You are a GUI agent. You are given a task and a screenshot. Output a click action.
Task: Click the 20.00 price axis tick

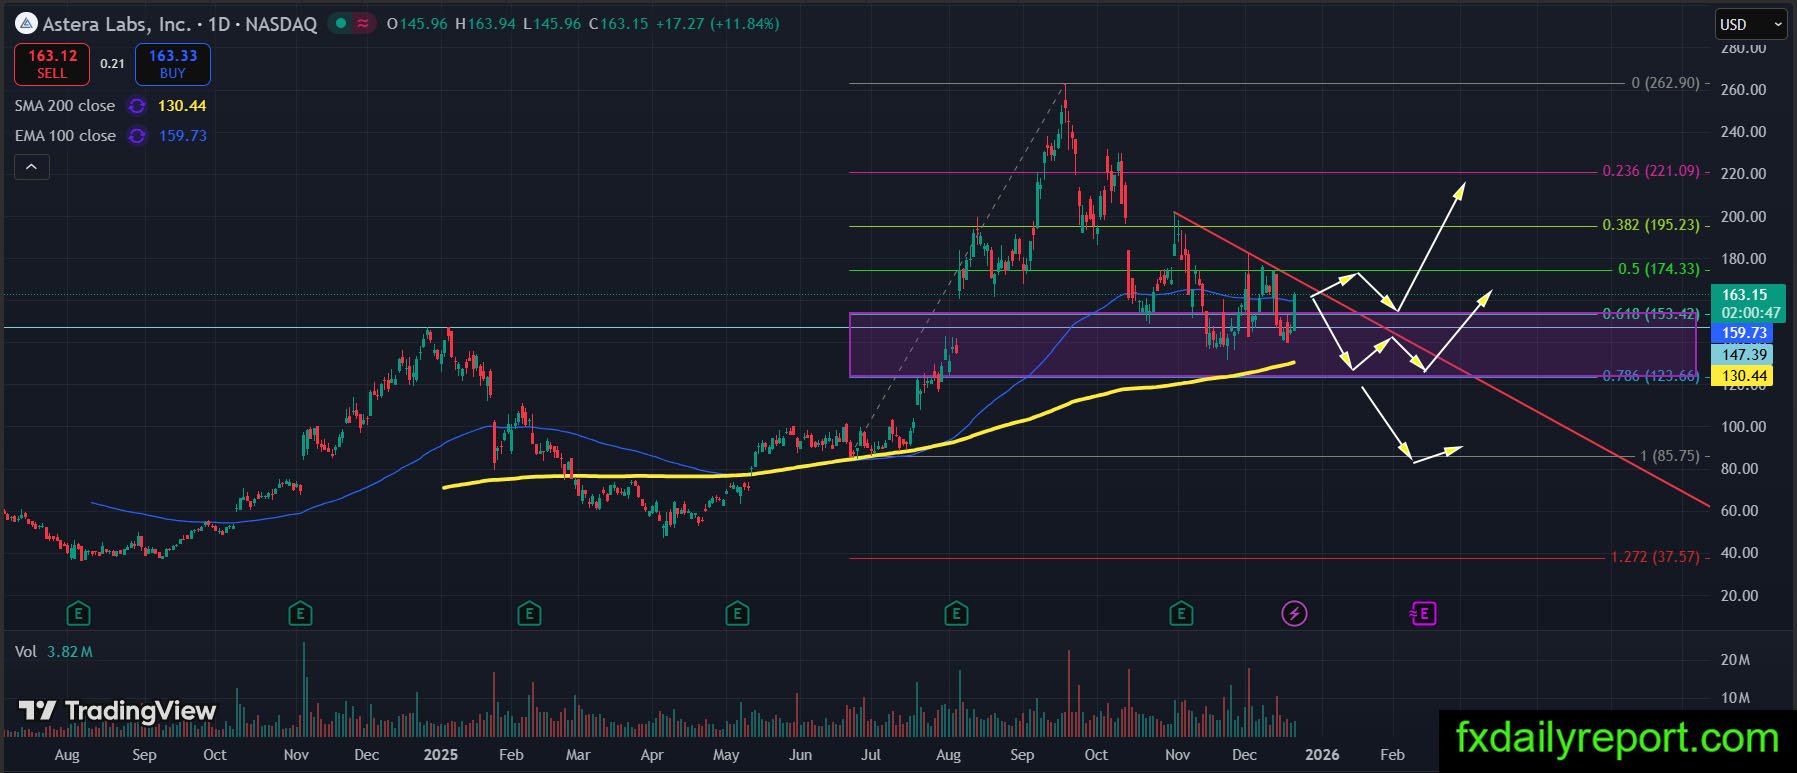tap(1739, 596)
